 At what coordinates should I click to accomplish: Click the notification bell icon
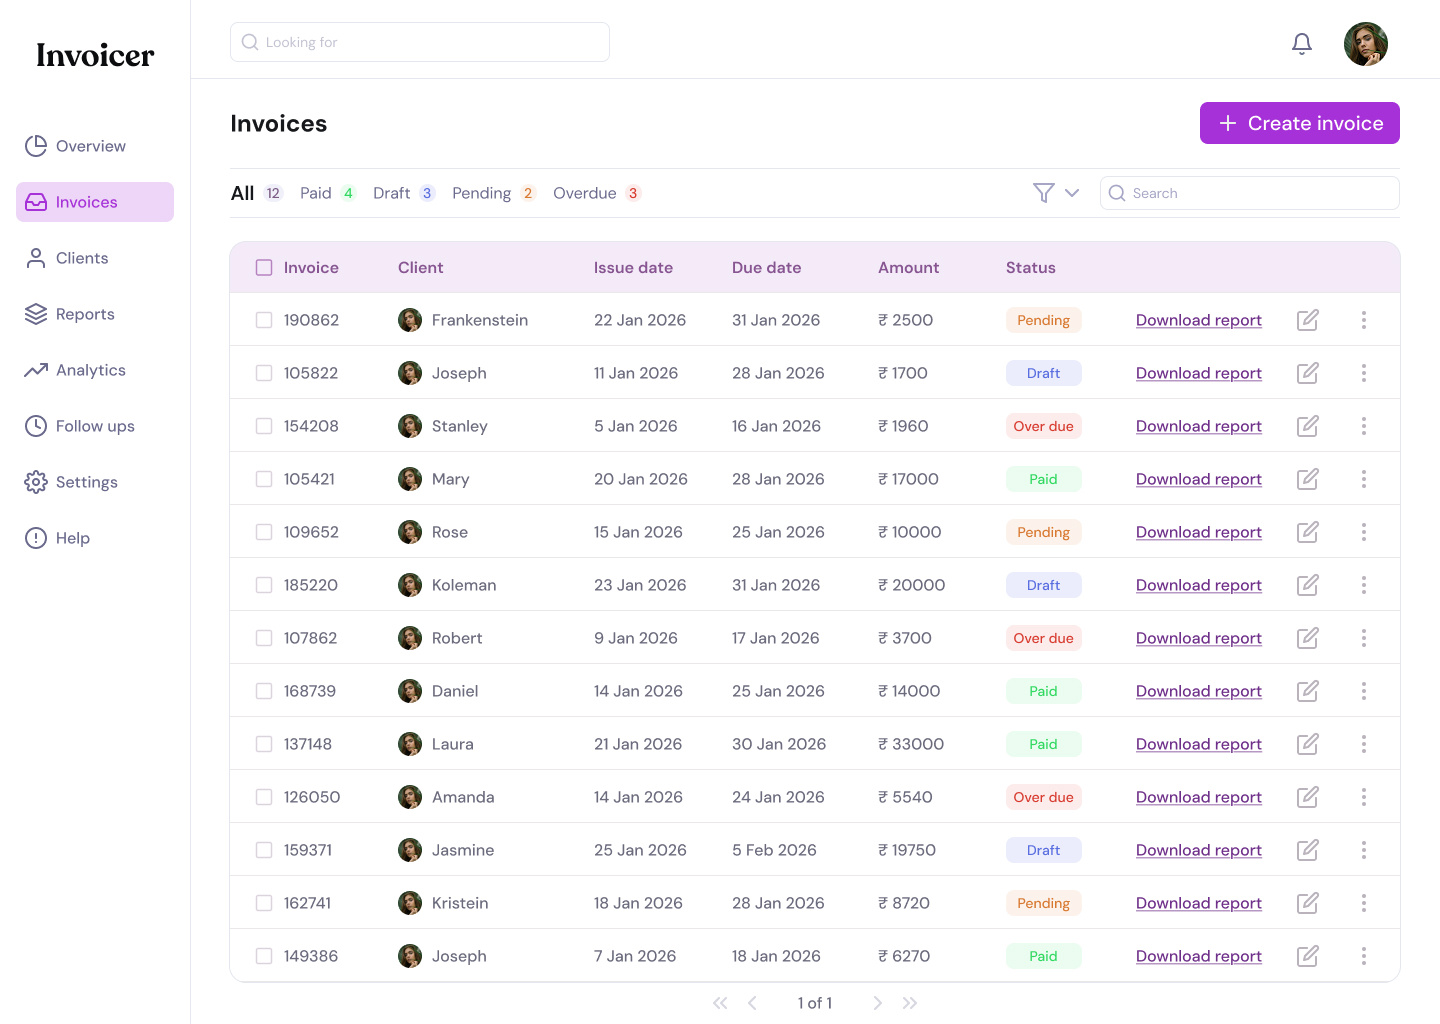point(1301,43)
